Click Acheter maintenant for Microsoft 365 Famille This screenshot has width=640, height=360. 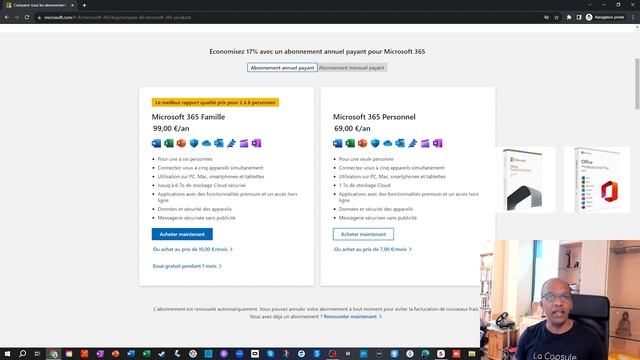(182, 234)
